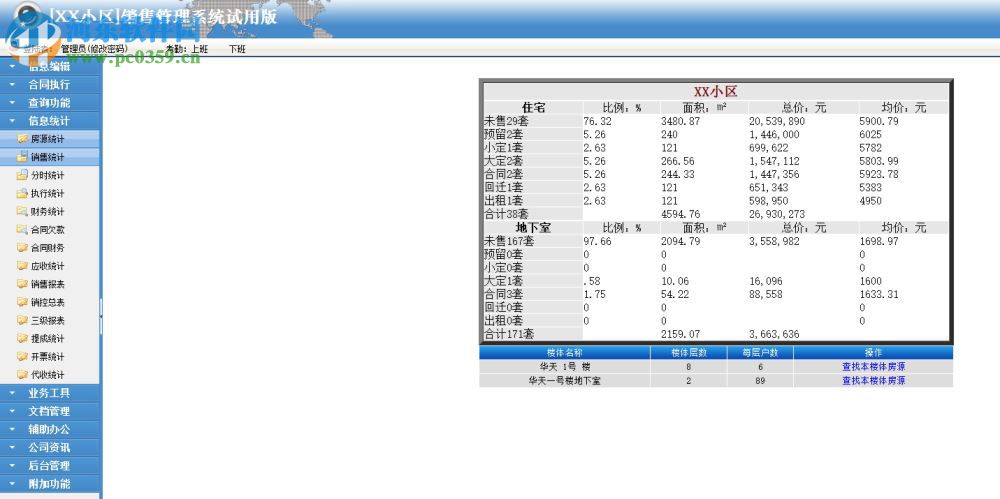The width and height of the screenshot is (1000, 499).
Task: Select the 1633.31 average price value
Action: 879,295
